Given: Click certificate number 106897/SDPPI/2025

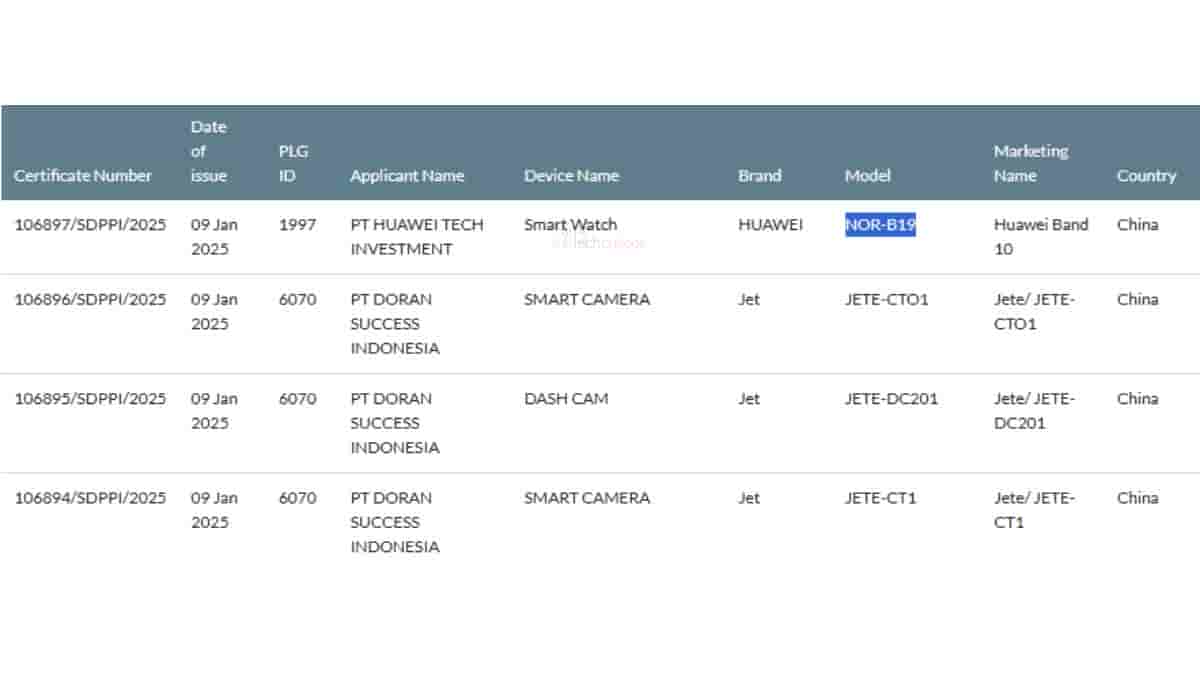Looking at the screenshot, I should coord(90,225).
